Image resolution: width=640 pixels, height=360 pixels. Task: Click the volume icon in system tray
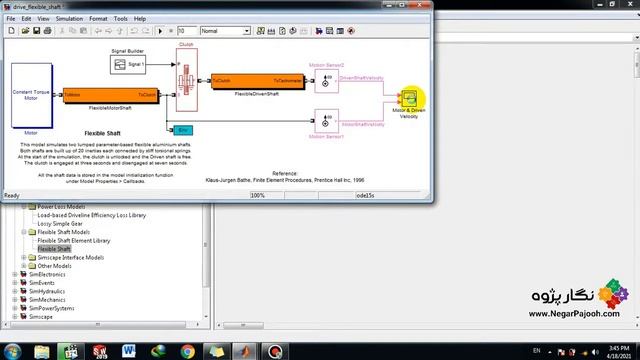(595, 352)
